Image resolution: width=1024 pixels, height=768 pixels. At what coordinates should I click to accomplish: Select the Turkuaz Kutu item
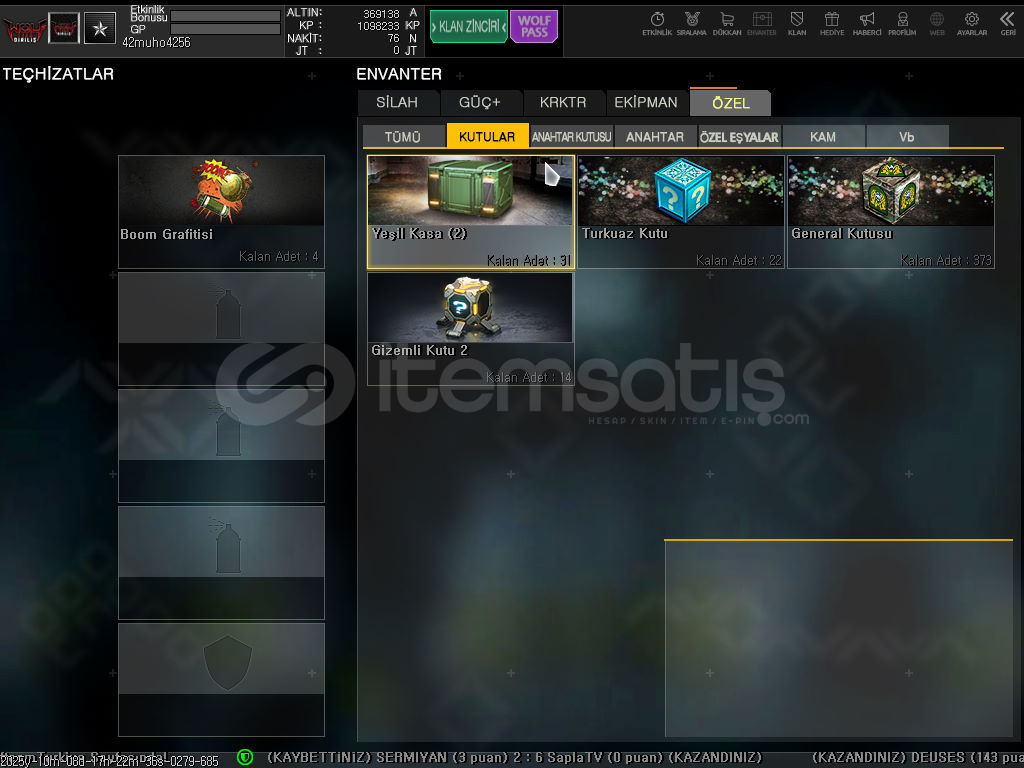(x=680, y=212)
